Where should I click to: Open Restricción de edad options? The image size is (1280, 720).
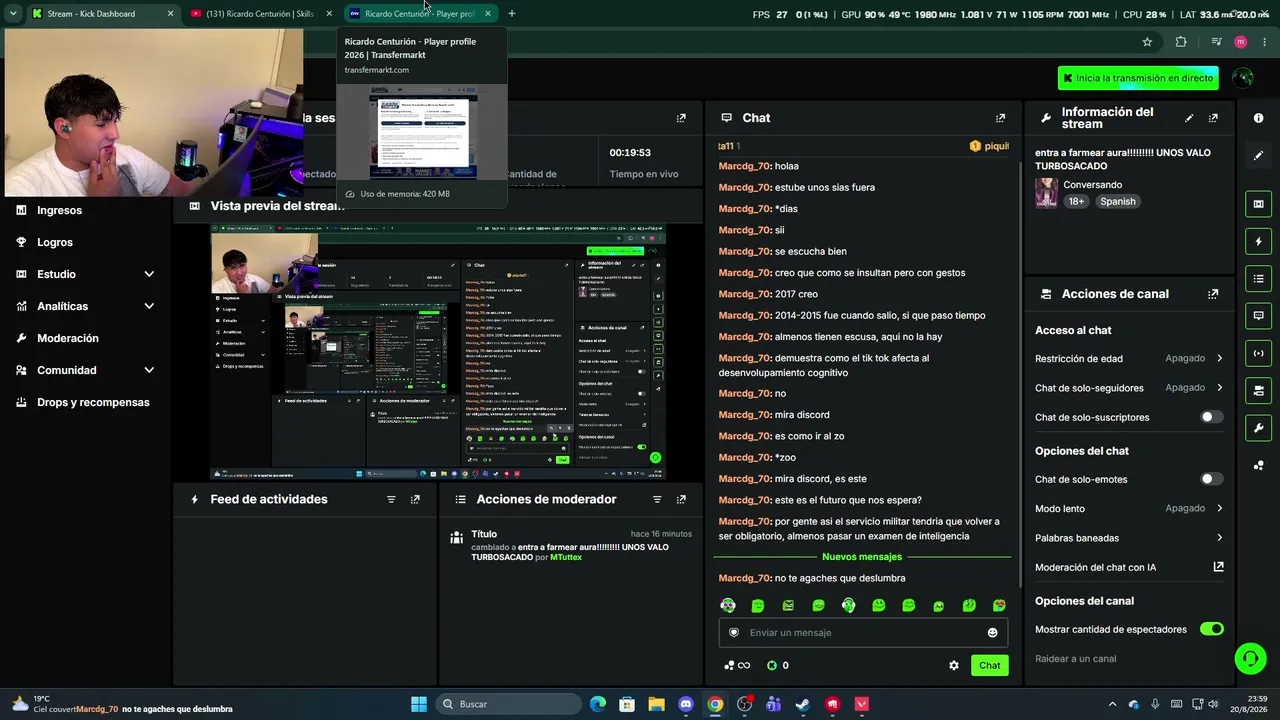click(1129, 358)
